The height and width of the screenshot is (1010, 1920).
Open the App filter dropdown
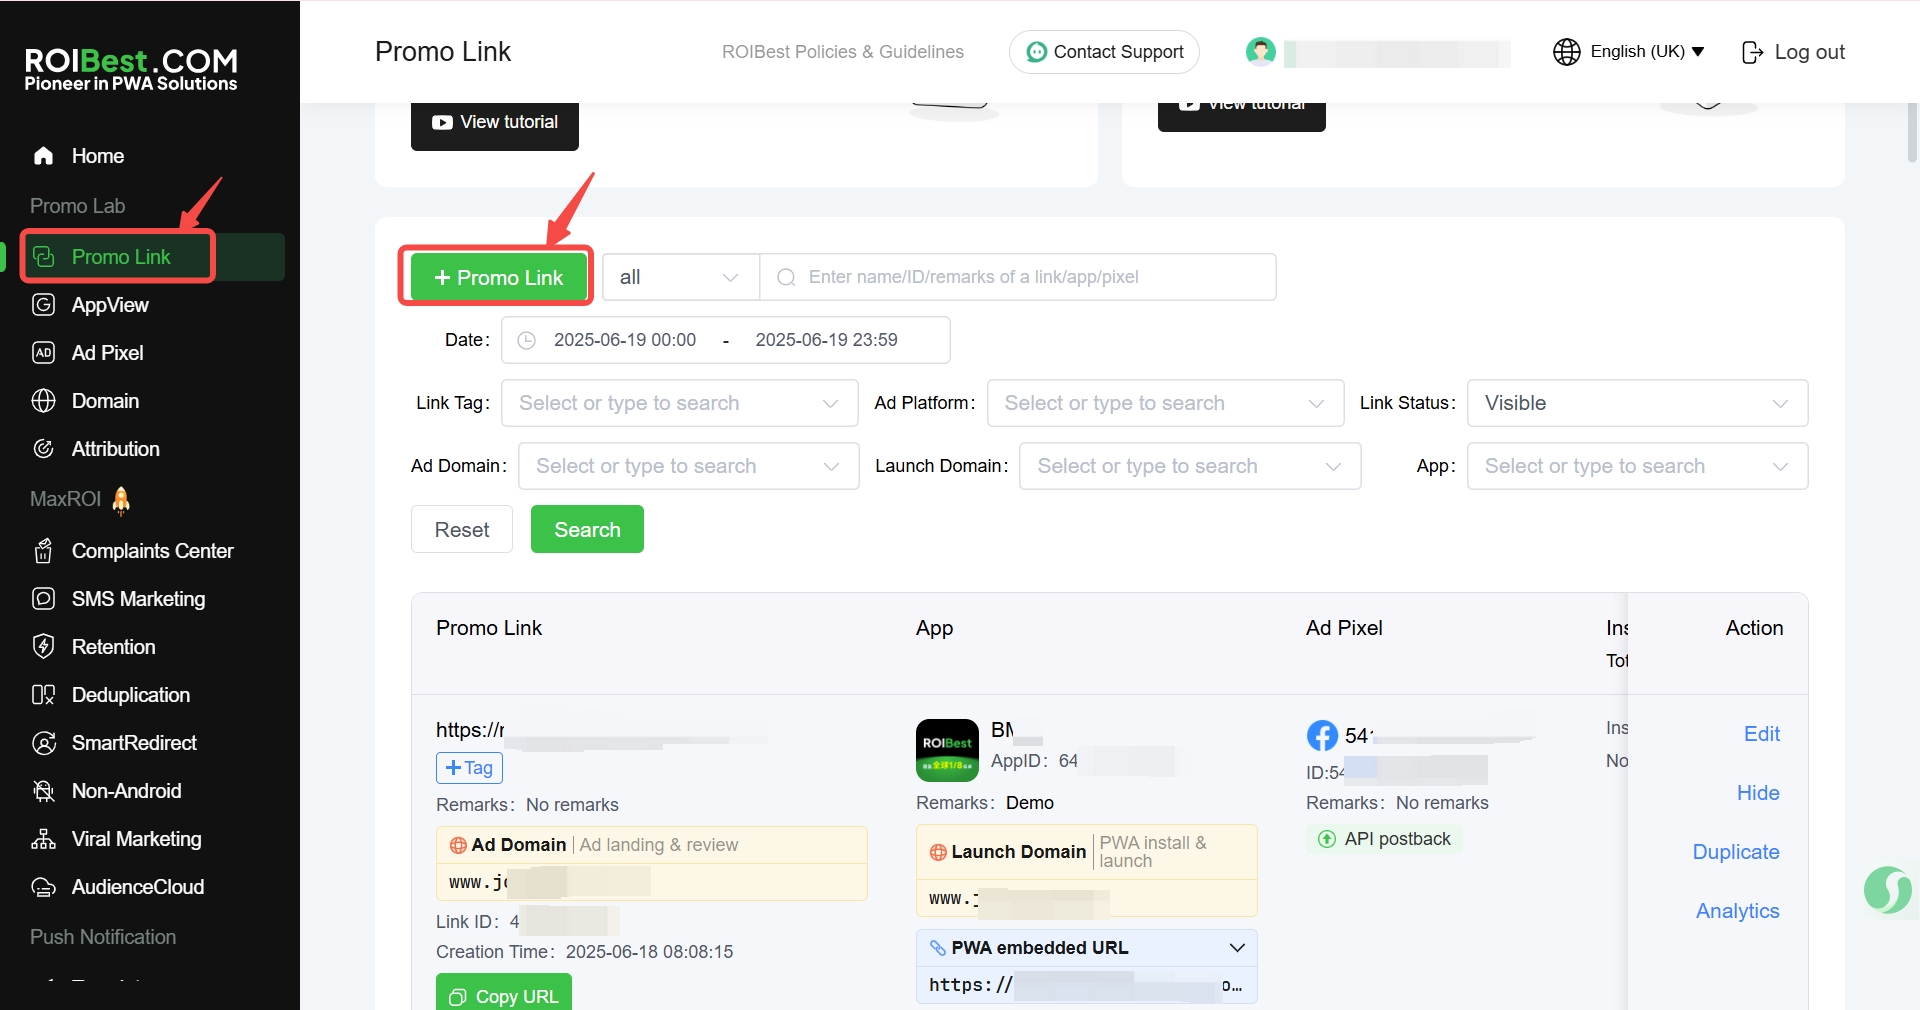tap(1637, 466)
